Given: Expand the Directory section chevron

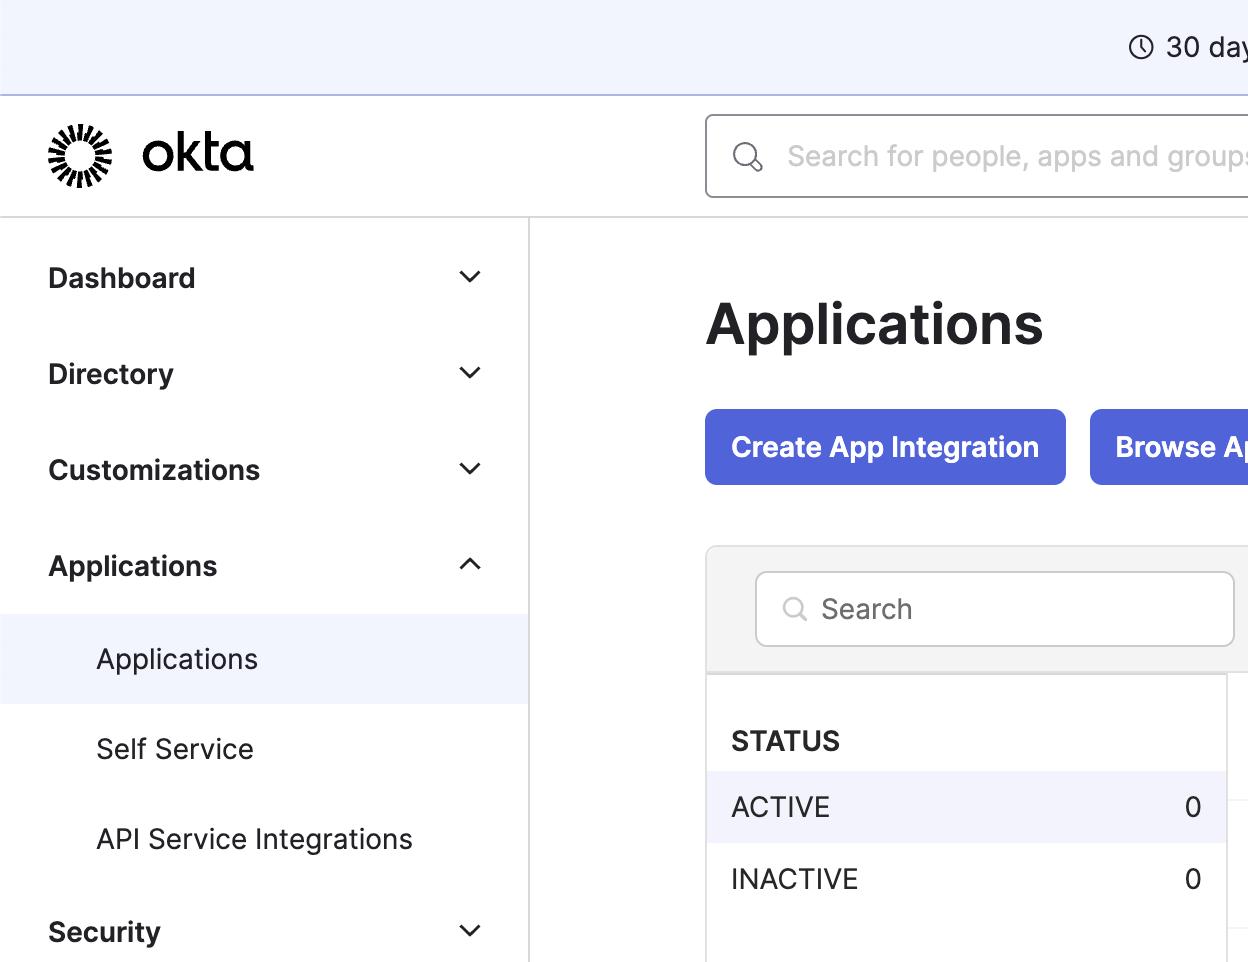Looking at the screenshot, I should point(470,373).
